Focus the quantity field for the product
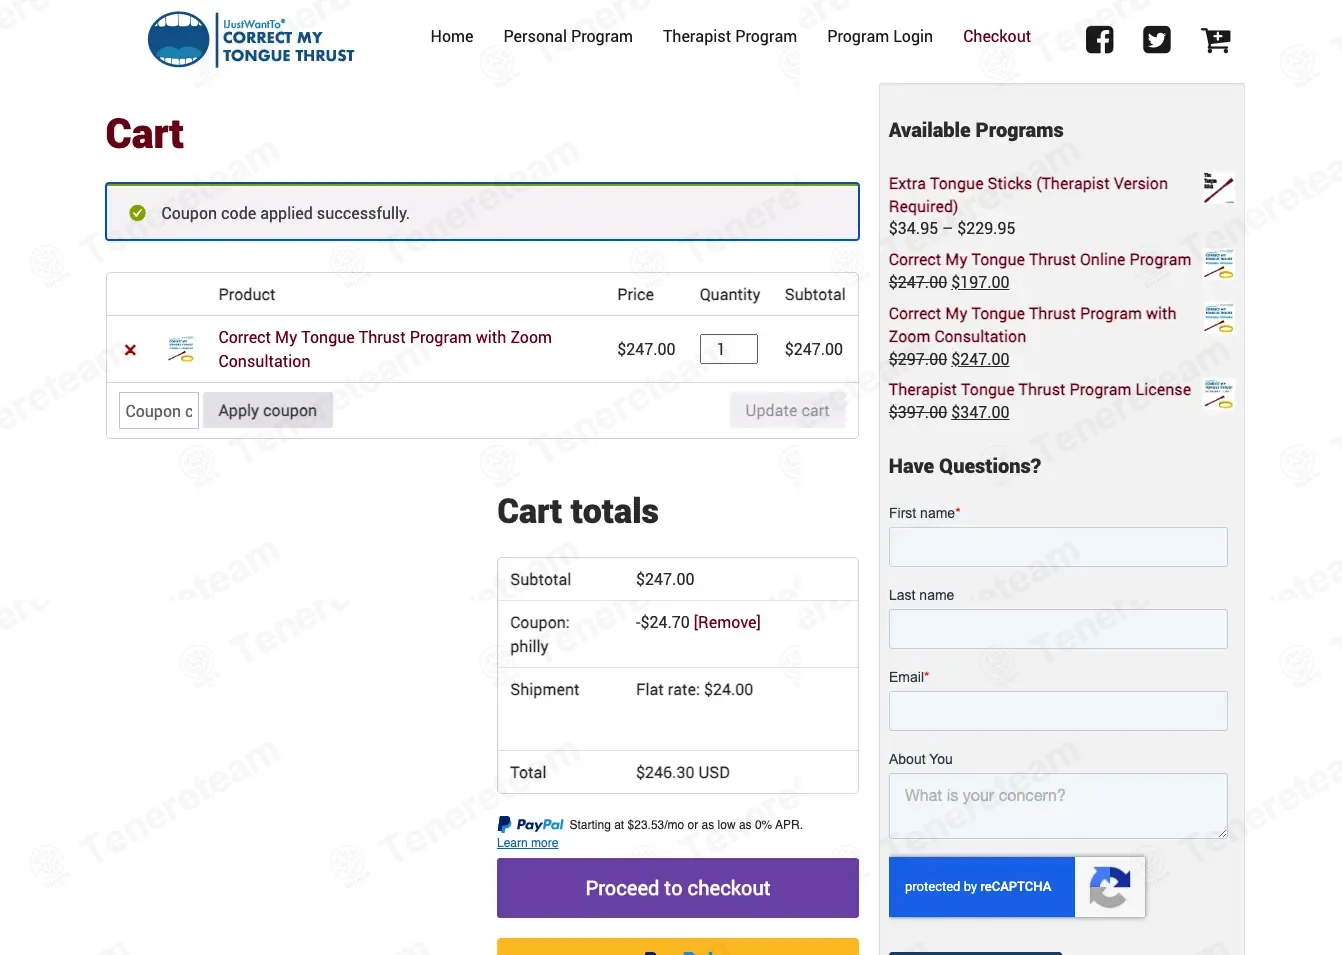Screen dimensions: 1342x955 (729, 349)
